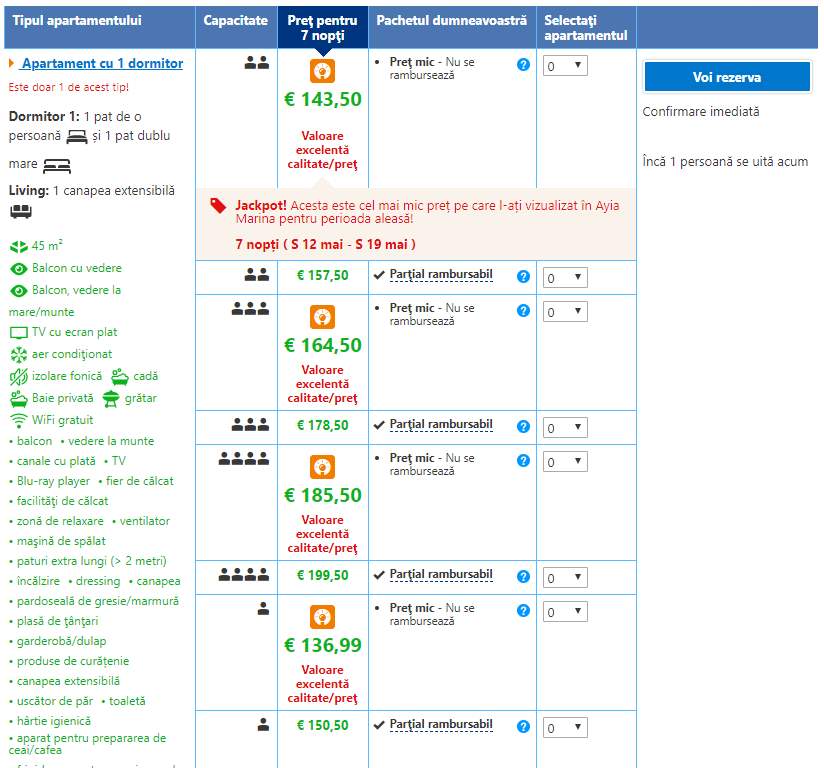Open quantity dropdown for € 157,50 offer
The width and height of the screenshot is (824, 768).
pos(565,278)
